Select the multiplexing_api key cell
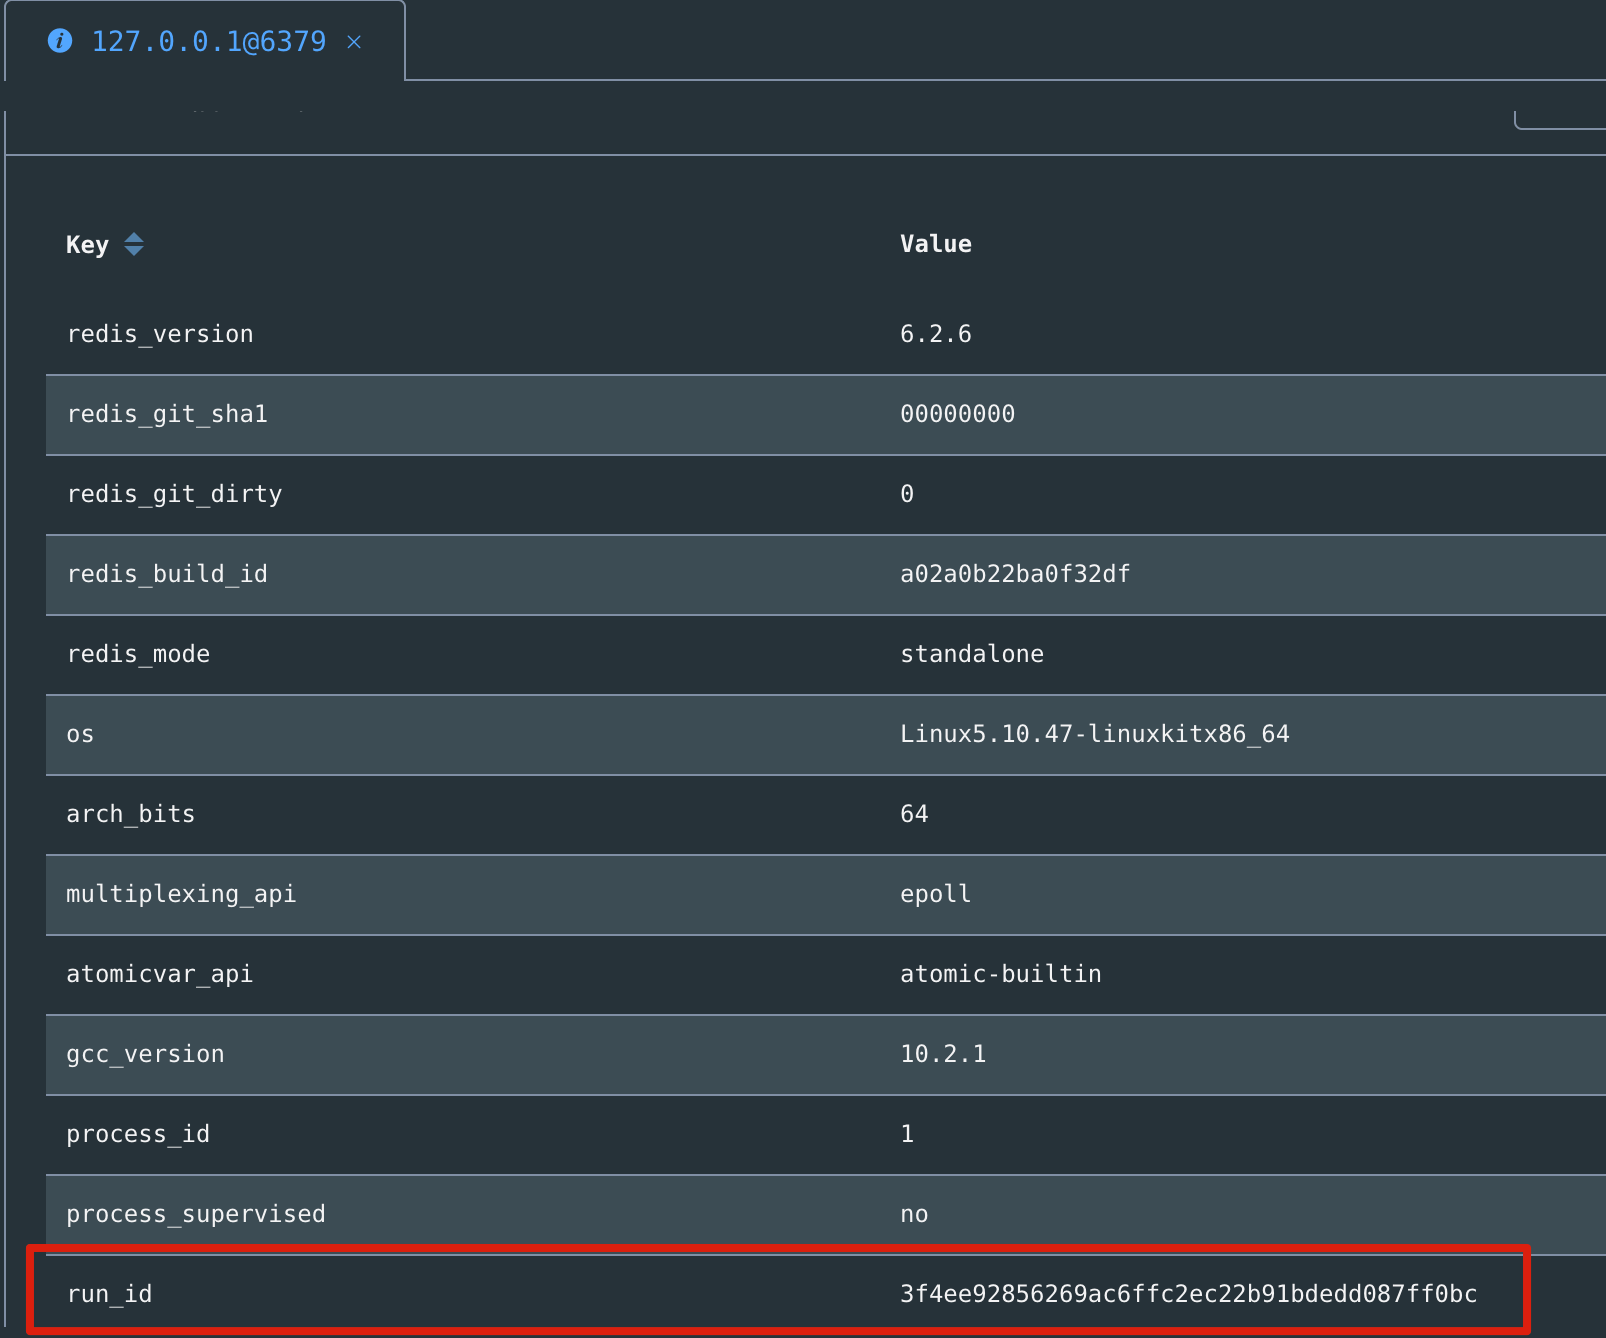This screenshot has height=1338, width=1606. click(181, 894)
